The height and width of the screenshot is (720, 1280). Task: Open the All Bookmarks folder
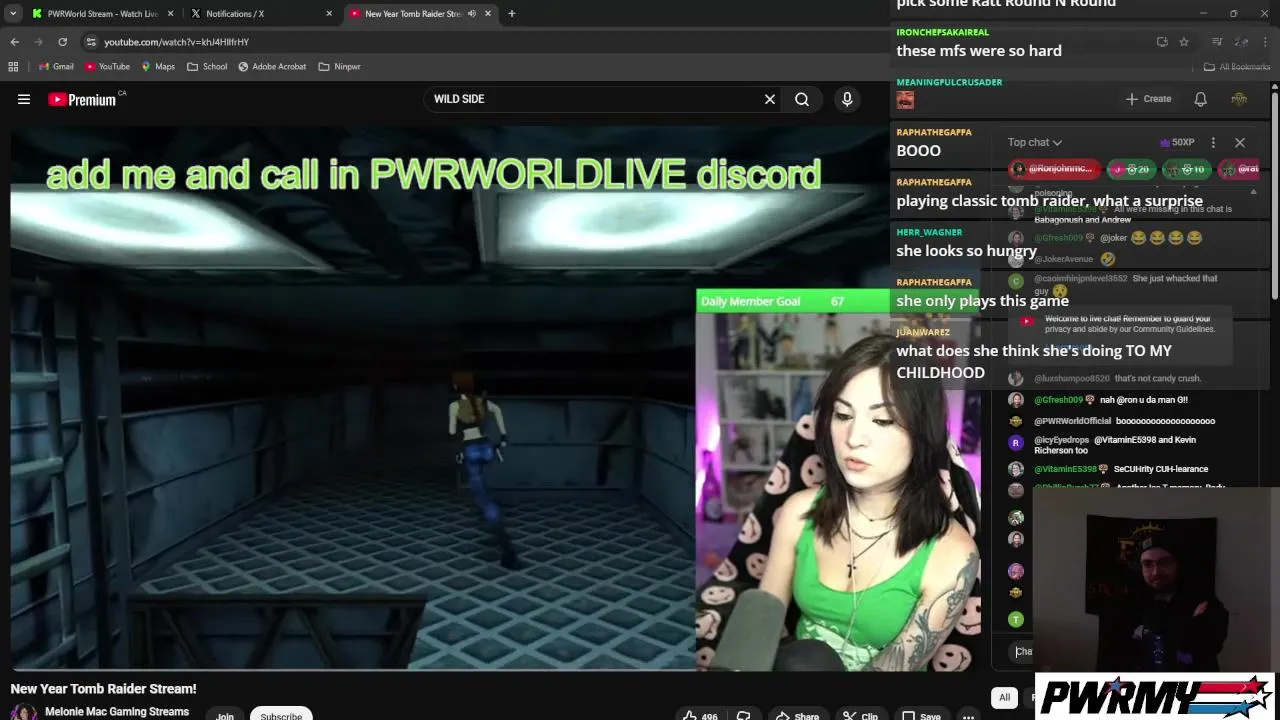click(1237, 67)
